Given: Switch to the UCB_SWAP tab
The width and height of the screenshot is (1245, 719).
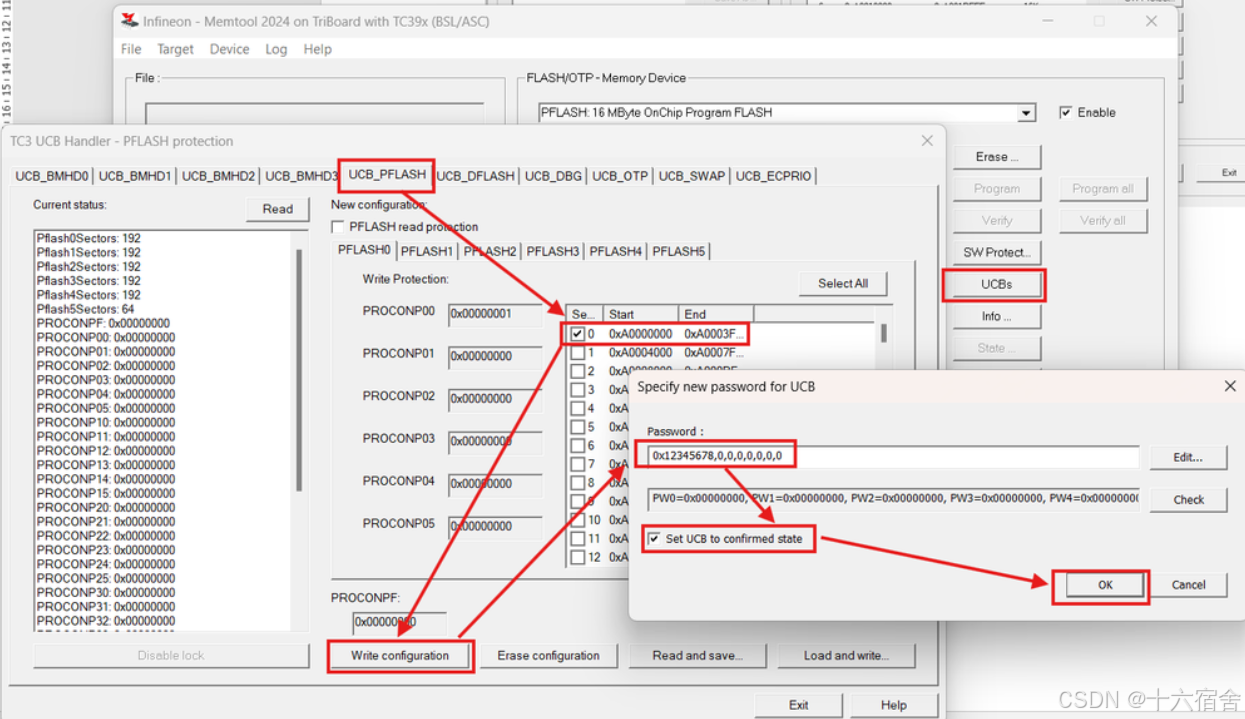Looking at the screenshot, I should pos(692,176).
